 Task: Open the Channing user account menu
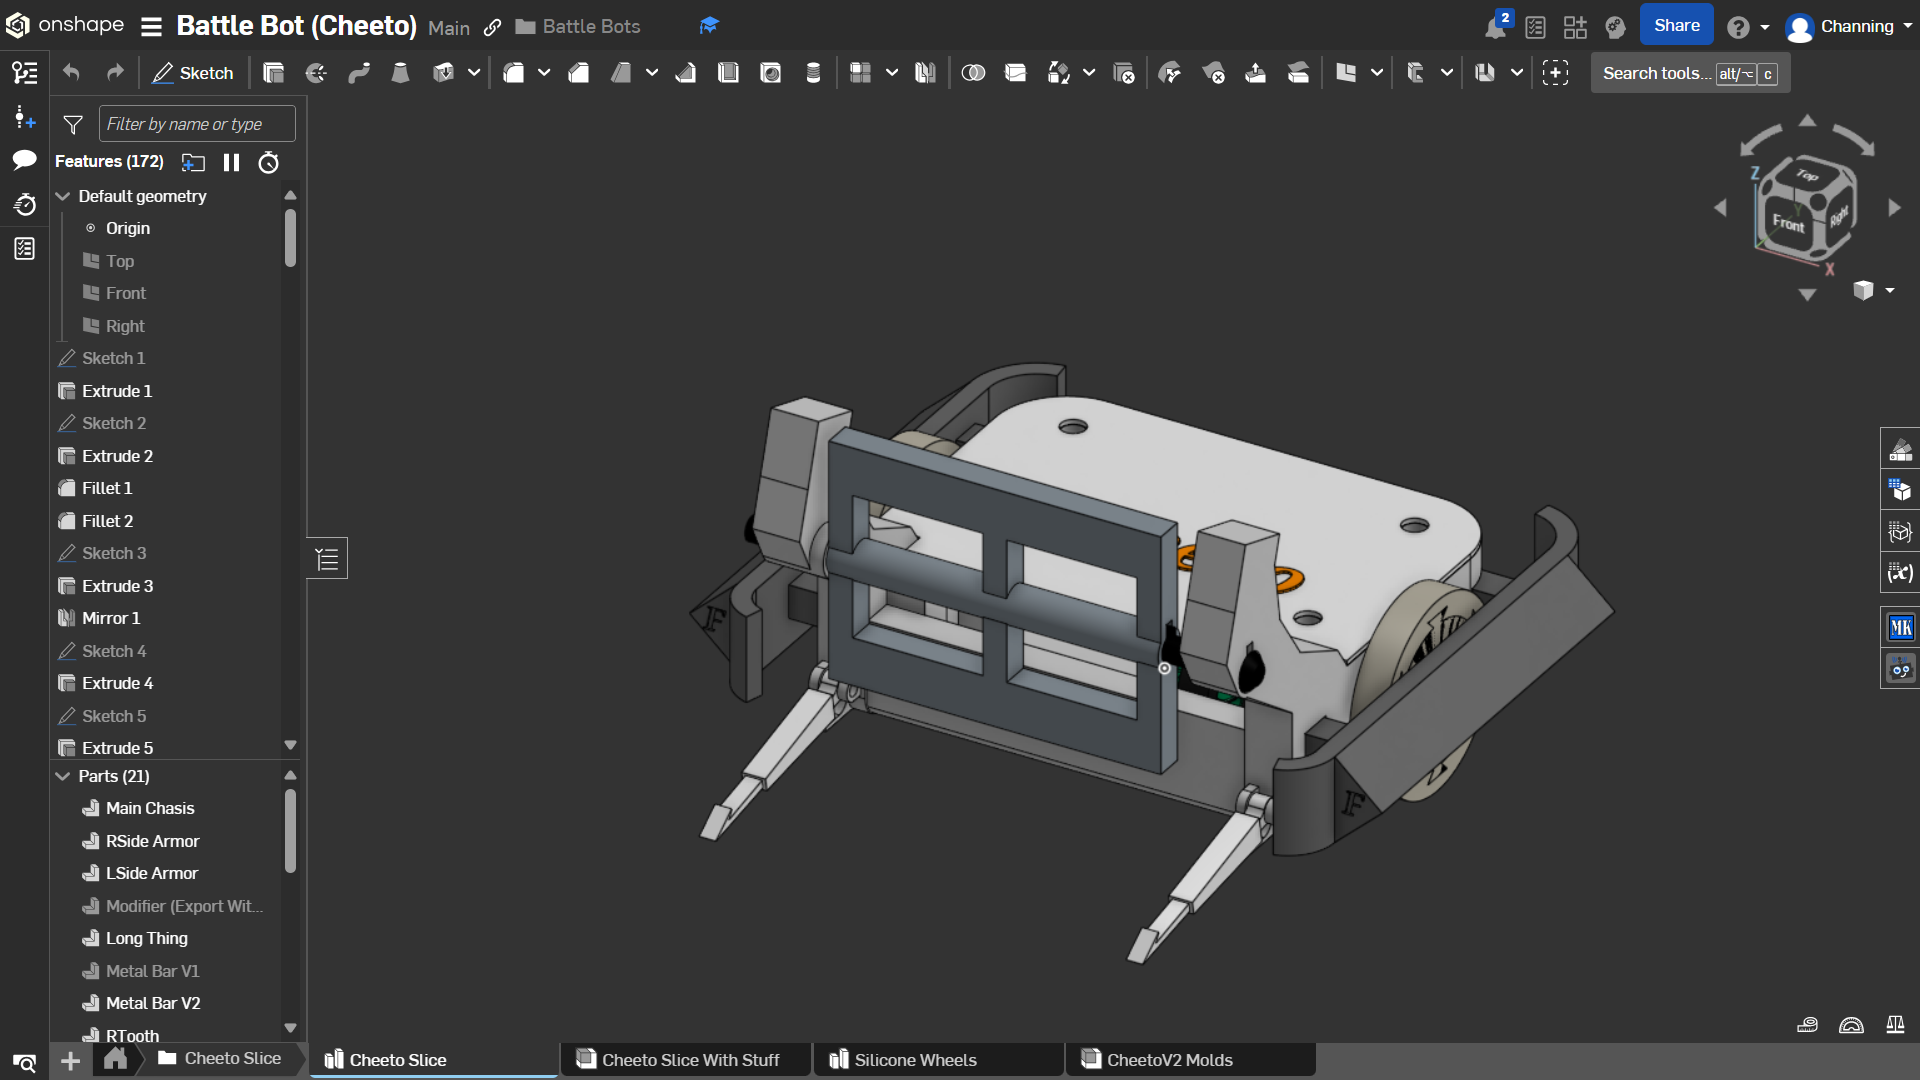coord(1849,27)
